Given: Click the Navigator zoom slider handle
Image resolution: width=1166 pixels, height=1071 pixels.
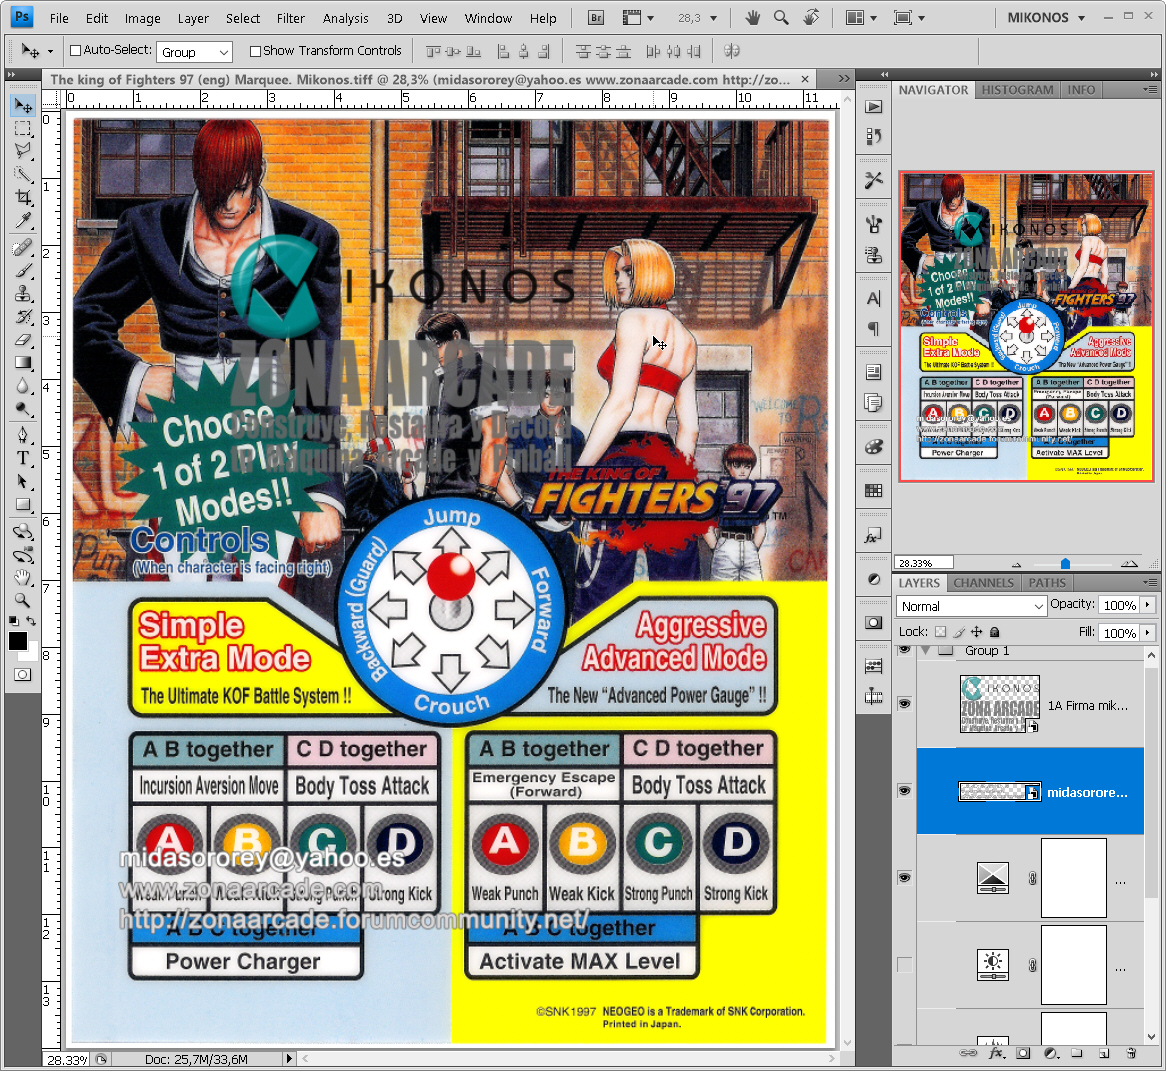Looking at the screenshot, I should click(x=1065, y=563).
